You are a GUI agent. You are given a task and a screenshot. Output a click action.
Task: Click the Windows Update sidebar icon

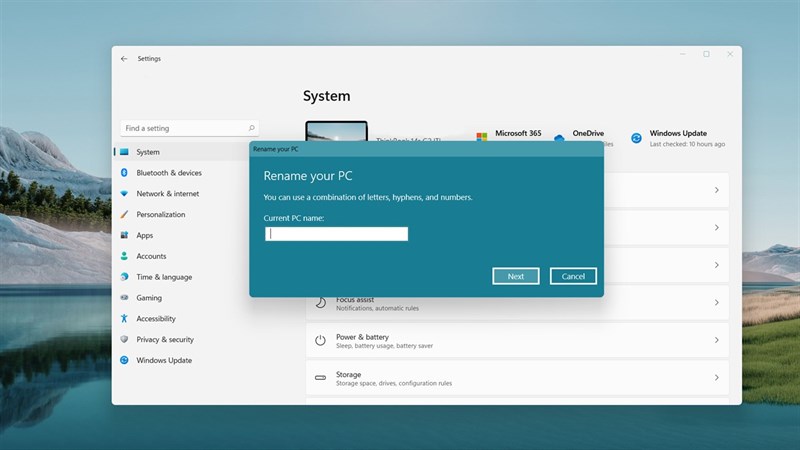124,360
